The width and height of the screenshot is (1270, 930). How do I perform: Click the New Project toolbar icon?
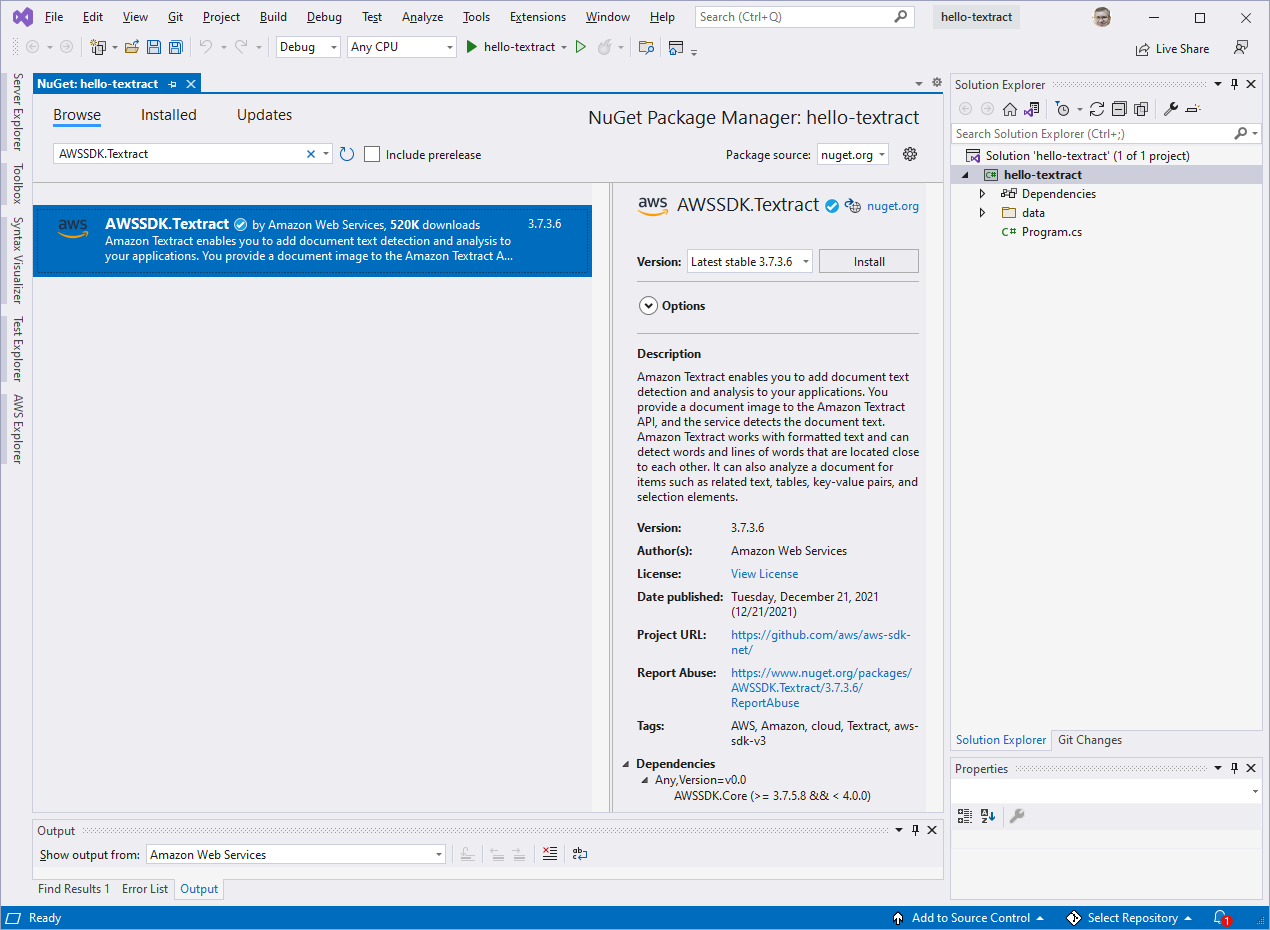[98, 47]
